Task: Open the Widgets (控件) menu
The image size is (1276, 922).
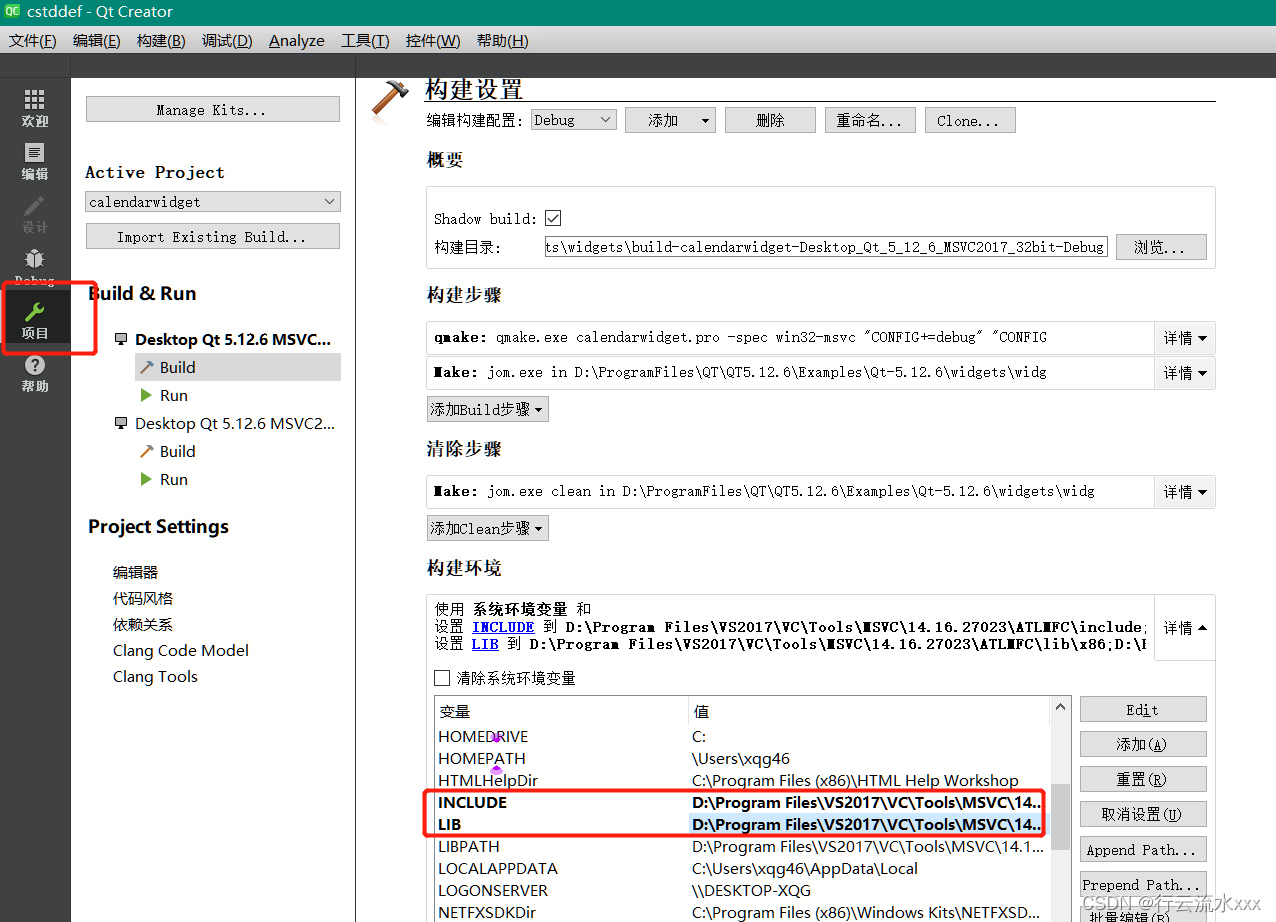Action: (x=433, y=40)
